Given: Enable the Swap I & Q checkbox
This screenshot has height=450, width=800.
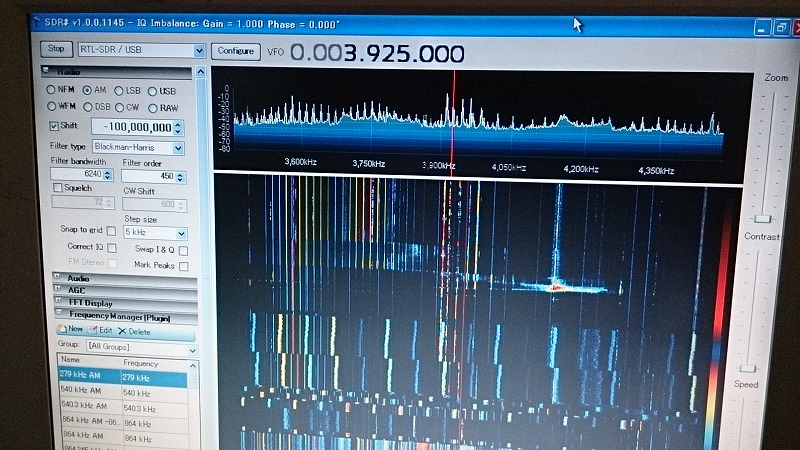Looking at the screenshot, I should [183, 250].
